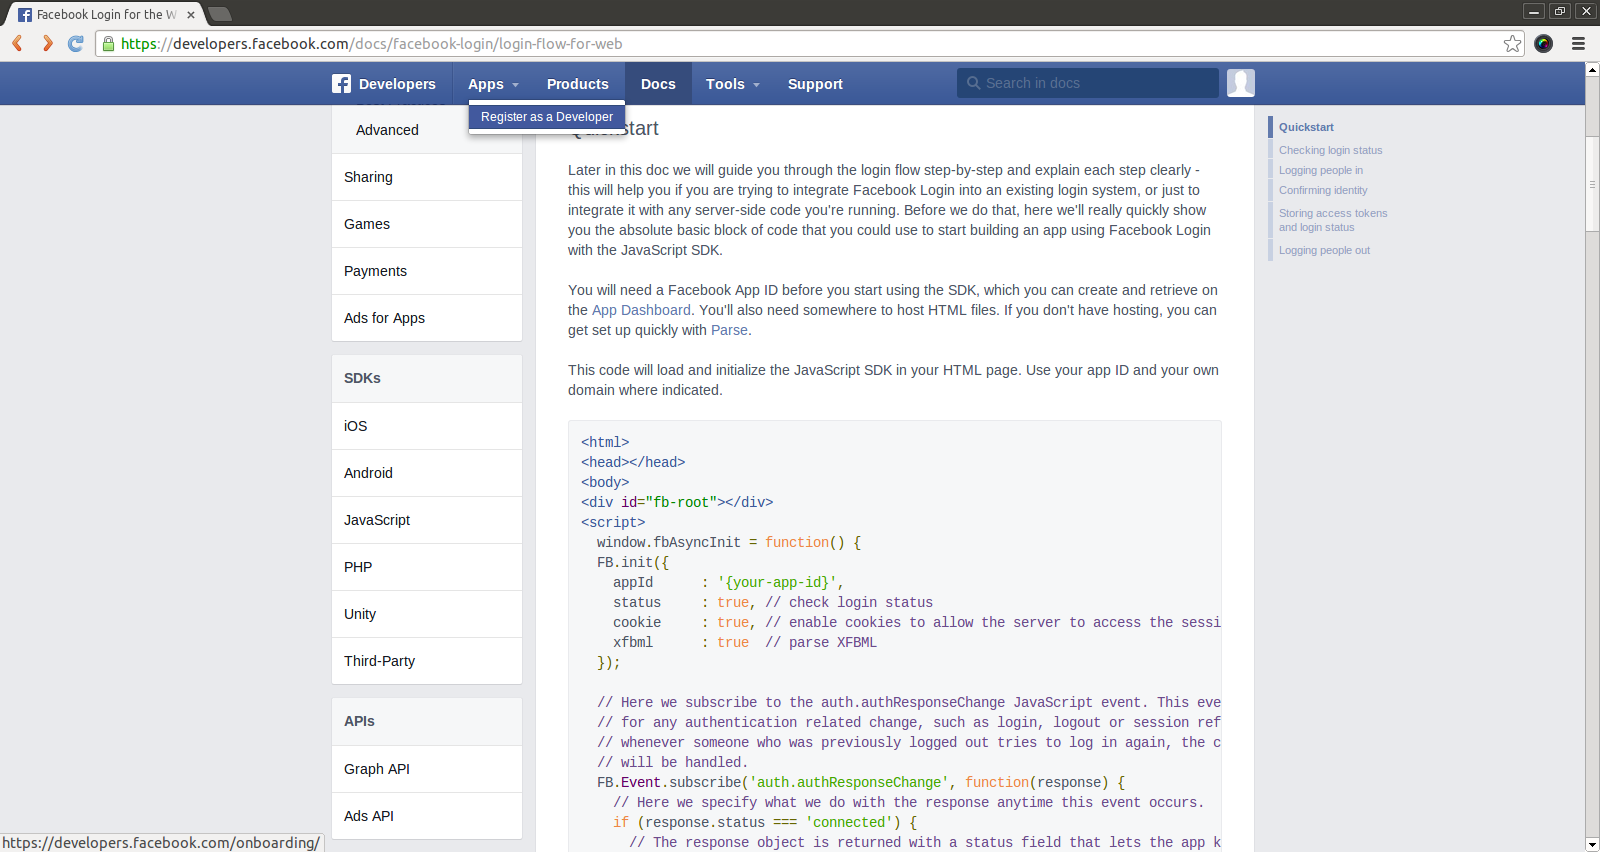
Task: Open Advanced in sidebar
Action: point(427,130)
